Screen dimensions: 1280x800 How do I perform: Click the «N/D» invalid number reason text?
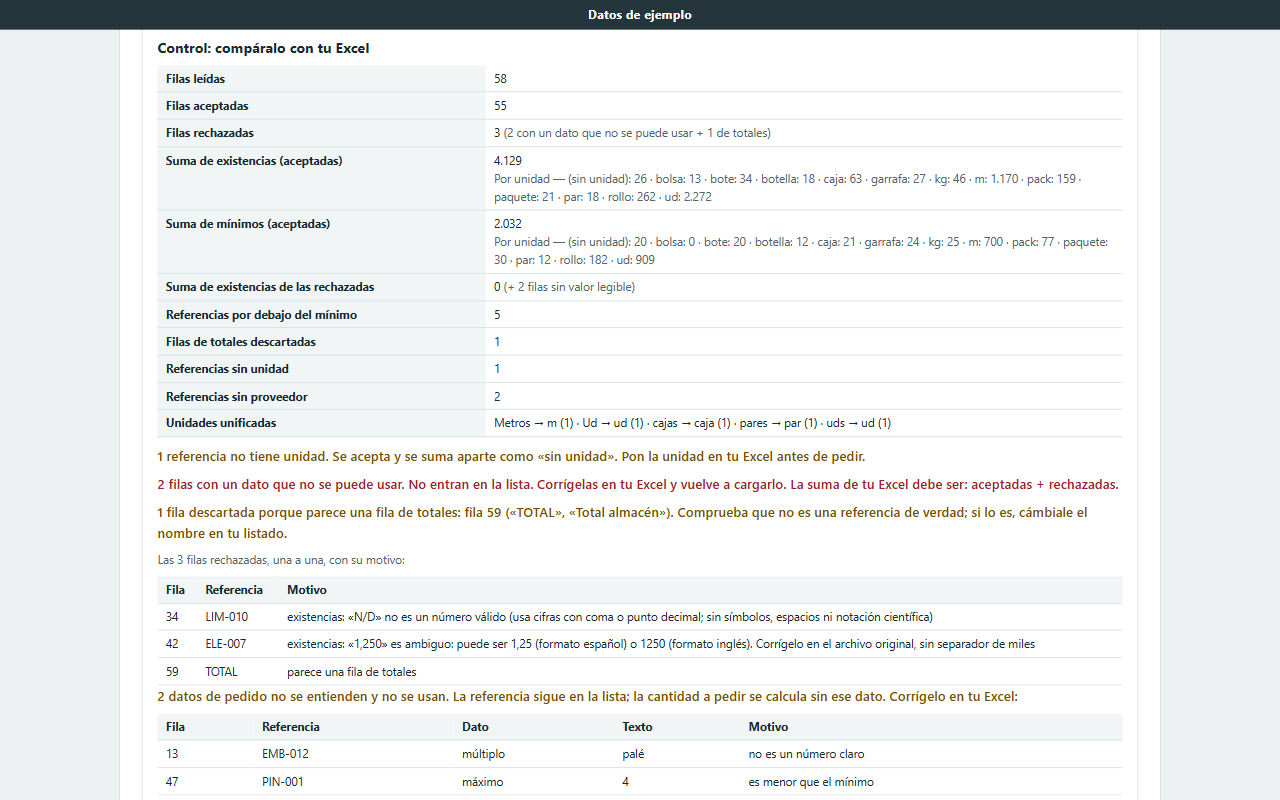(610, 617)
